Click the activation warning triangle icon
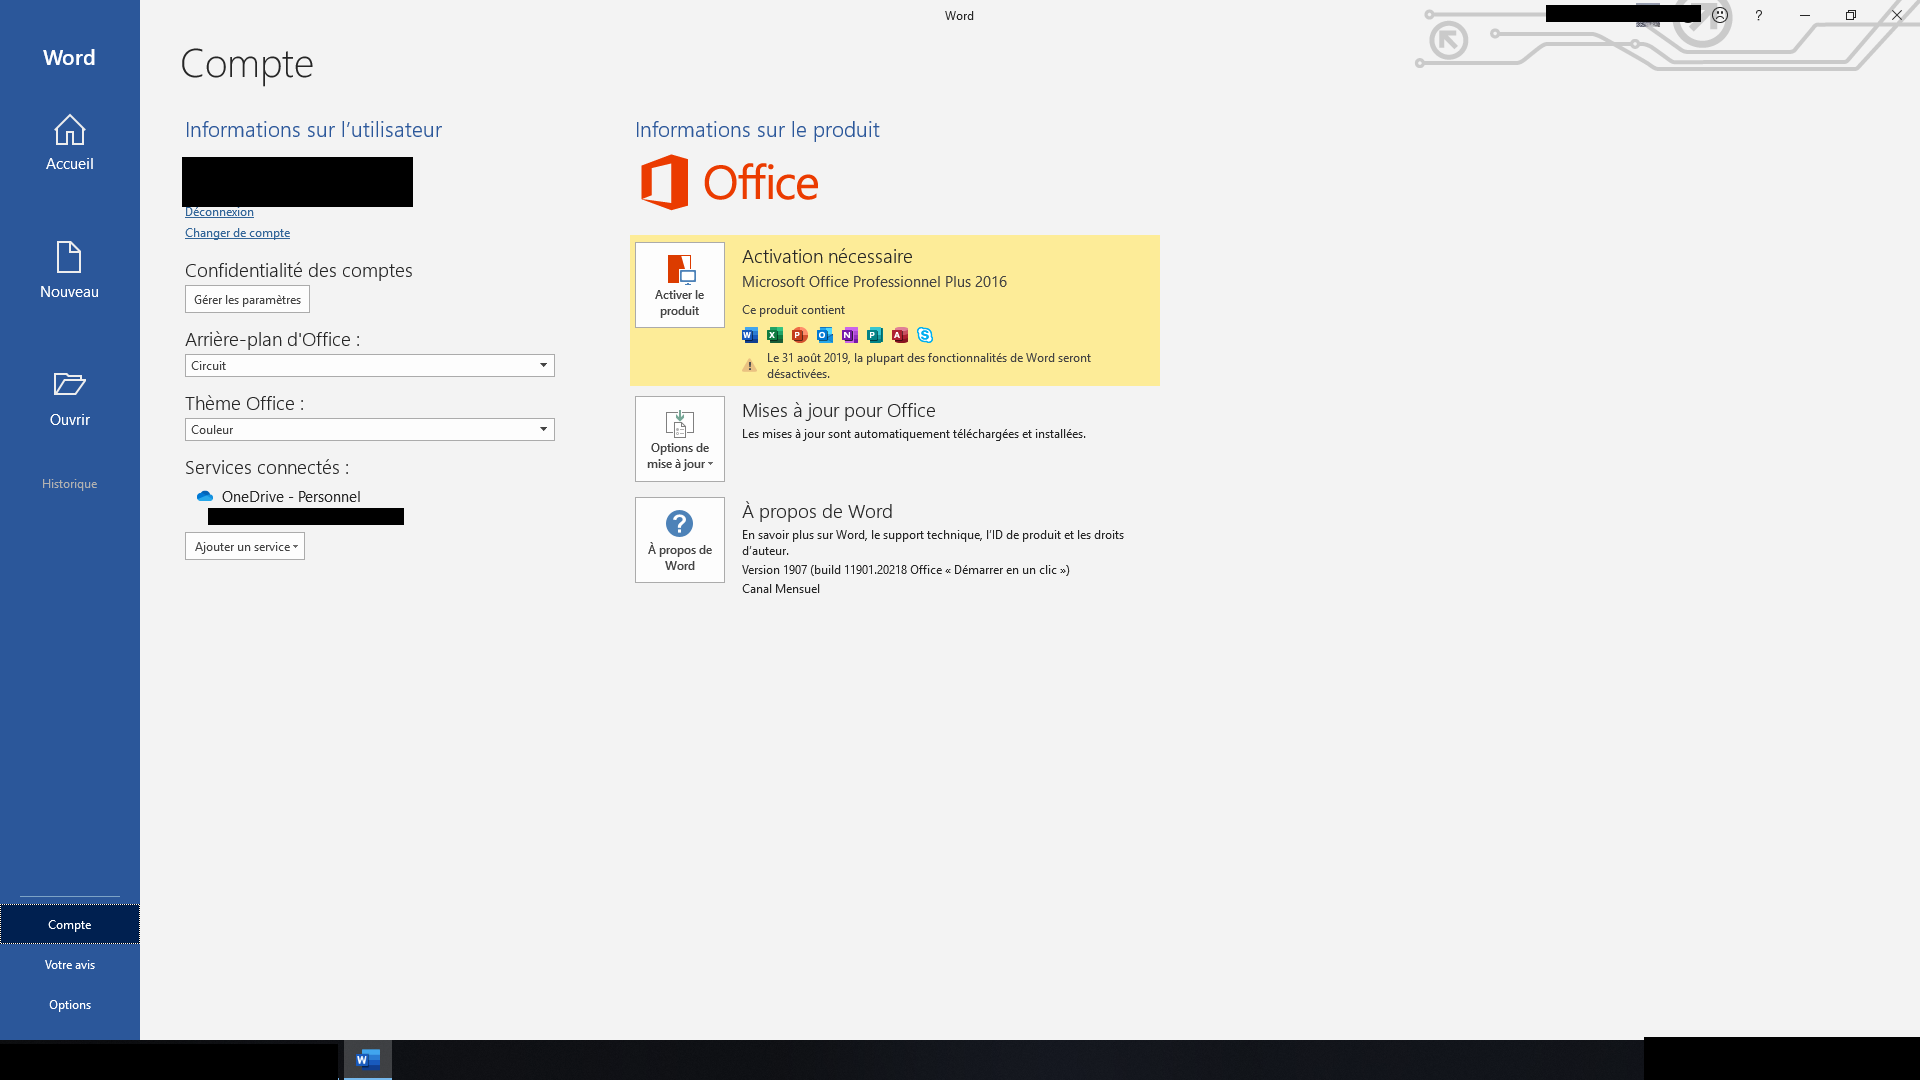This screenshot has width=1920, height=1080. click(749, 366)
